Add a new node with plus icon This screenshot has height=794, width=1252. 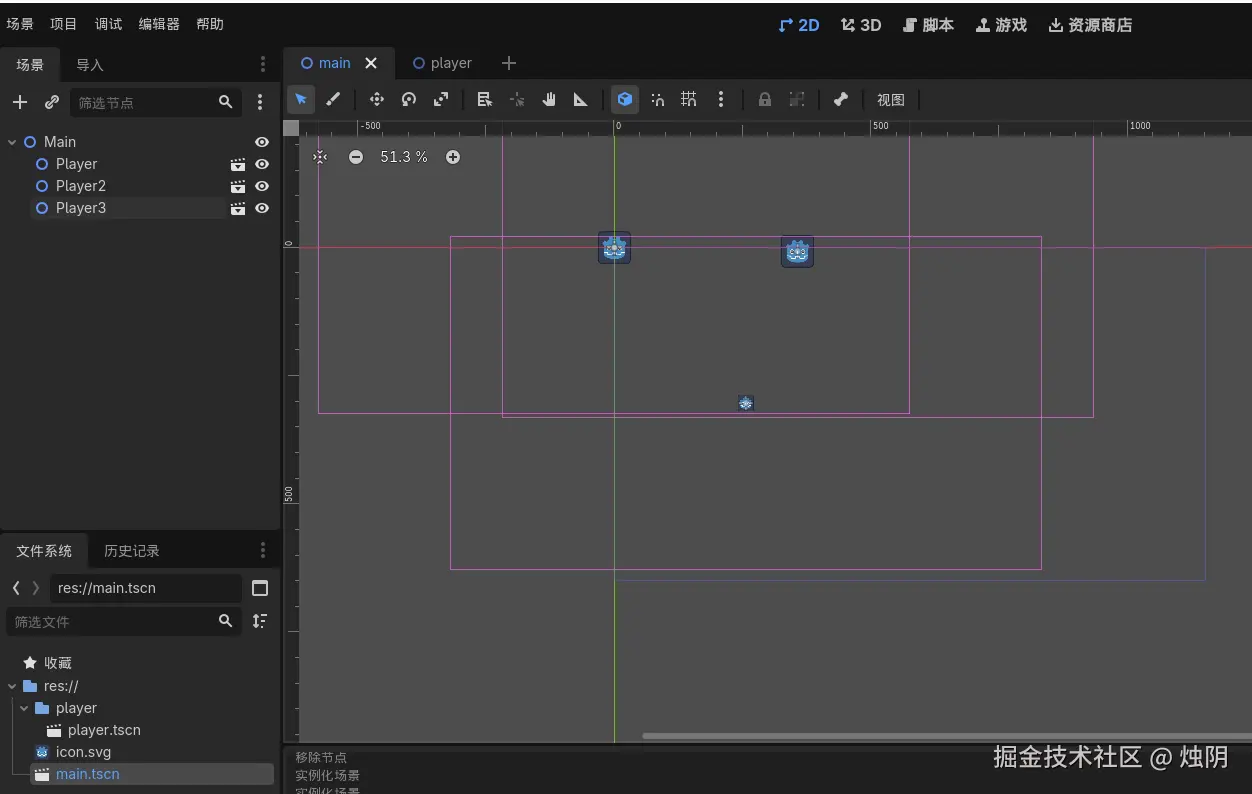tap(20, 102)
